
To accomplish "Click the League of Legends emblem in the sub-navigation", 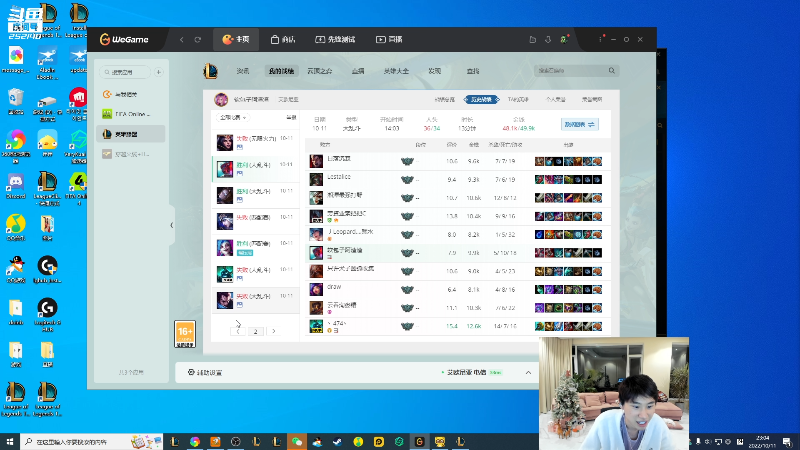I will pos(210,71).
